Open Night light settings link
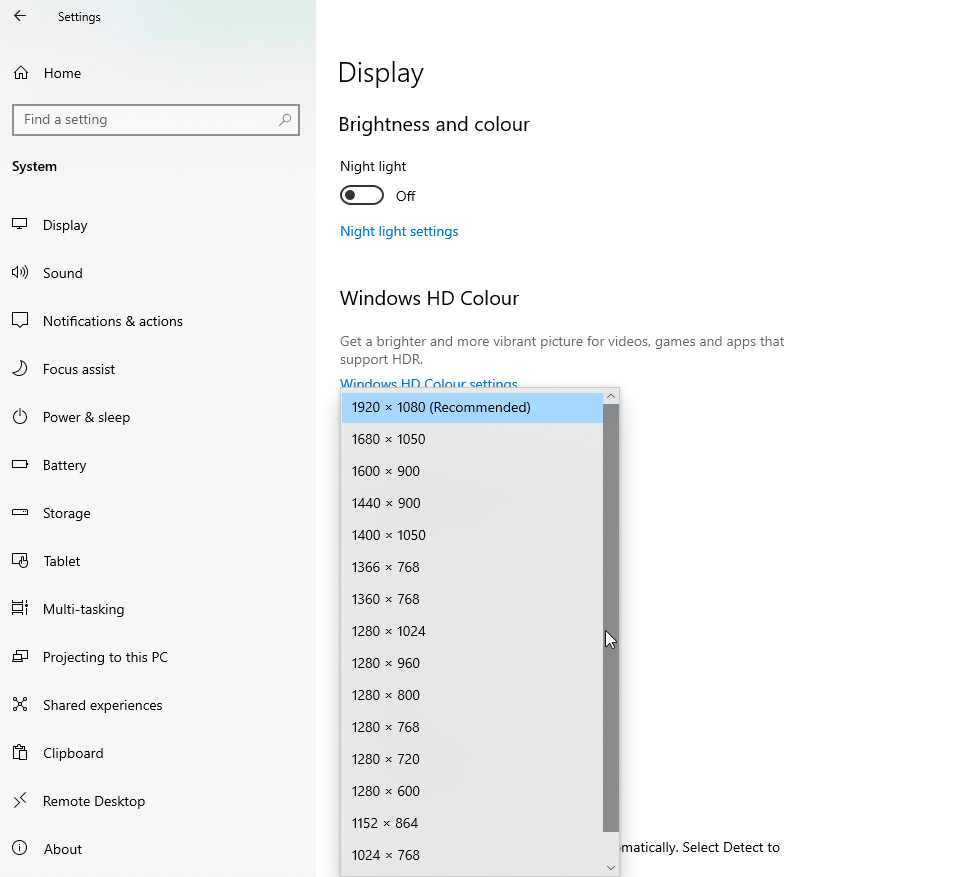This screenshot has height=877, width=954. click(399, 231)
